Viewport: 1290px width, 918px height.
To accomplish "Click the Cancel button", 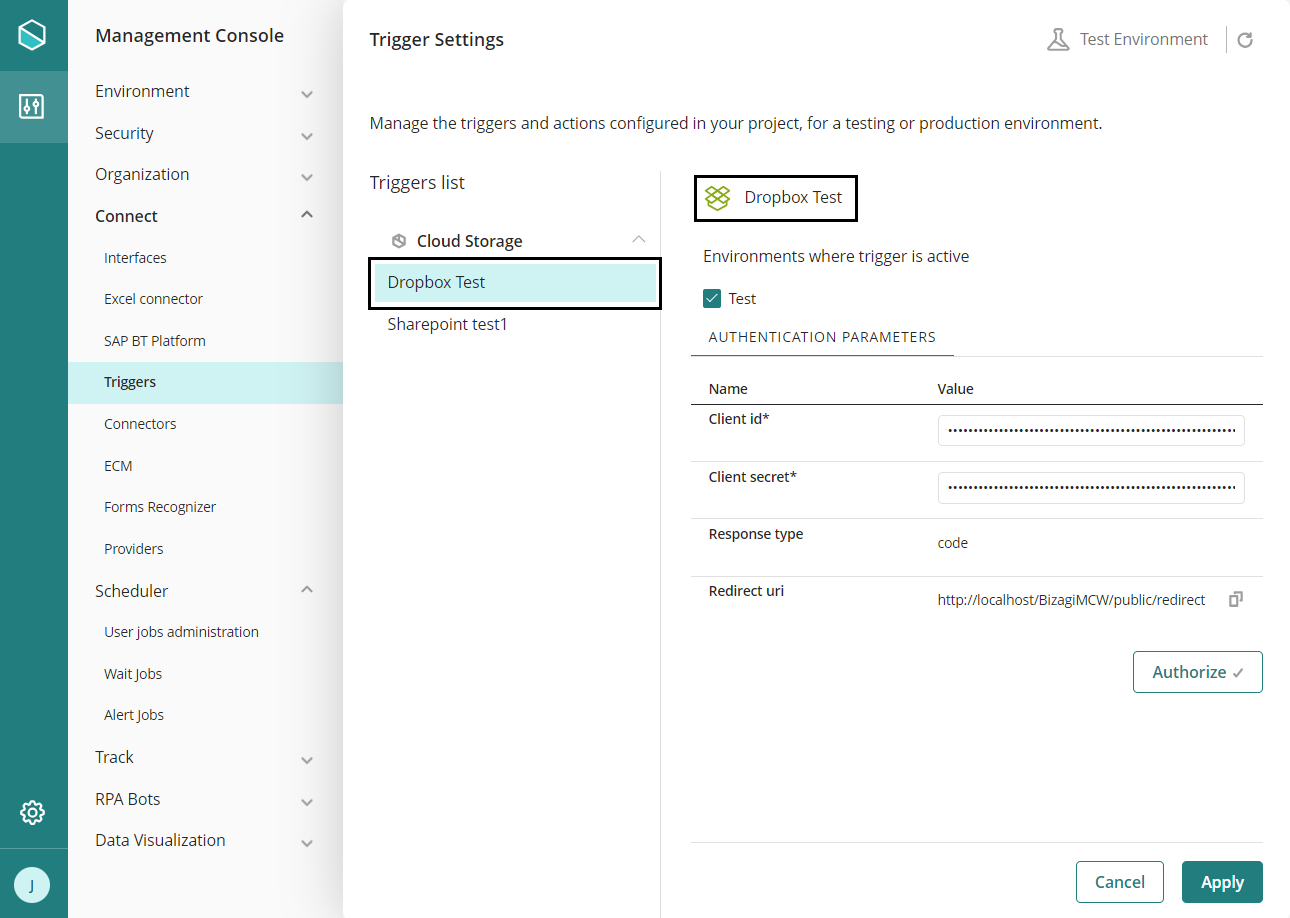I will [x=1120, y=882].
